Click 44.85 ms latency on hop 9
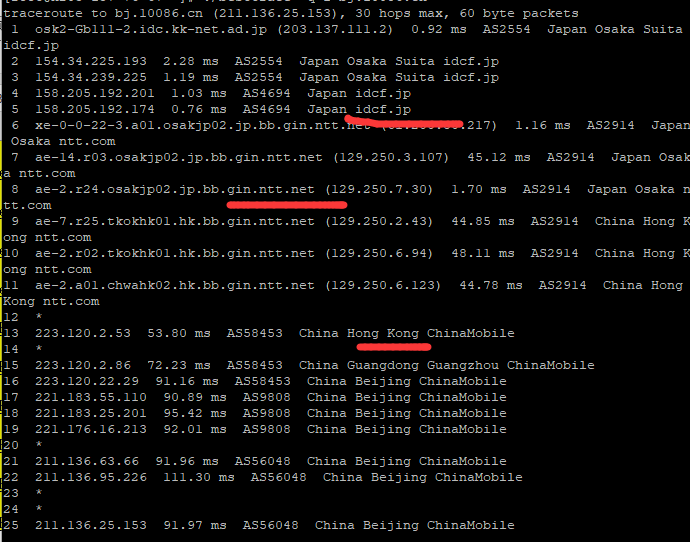The image size is (690, 542). click(x=483, y=221)
